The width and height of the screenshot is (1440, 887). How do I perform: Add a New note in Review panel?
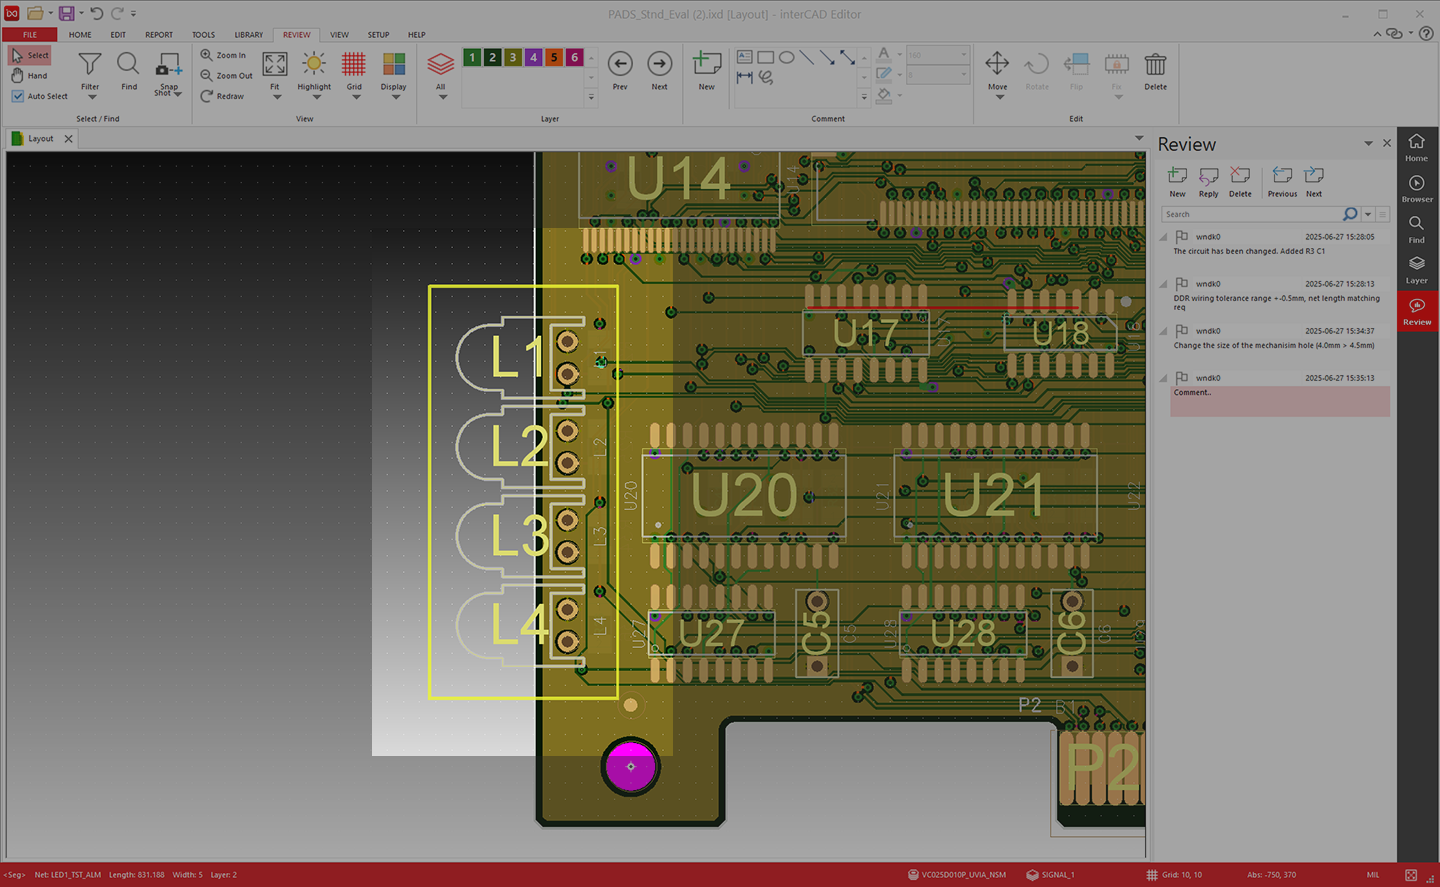1178,182
